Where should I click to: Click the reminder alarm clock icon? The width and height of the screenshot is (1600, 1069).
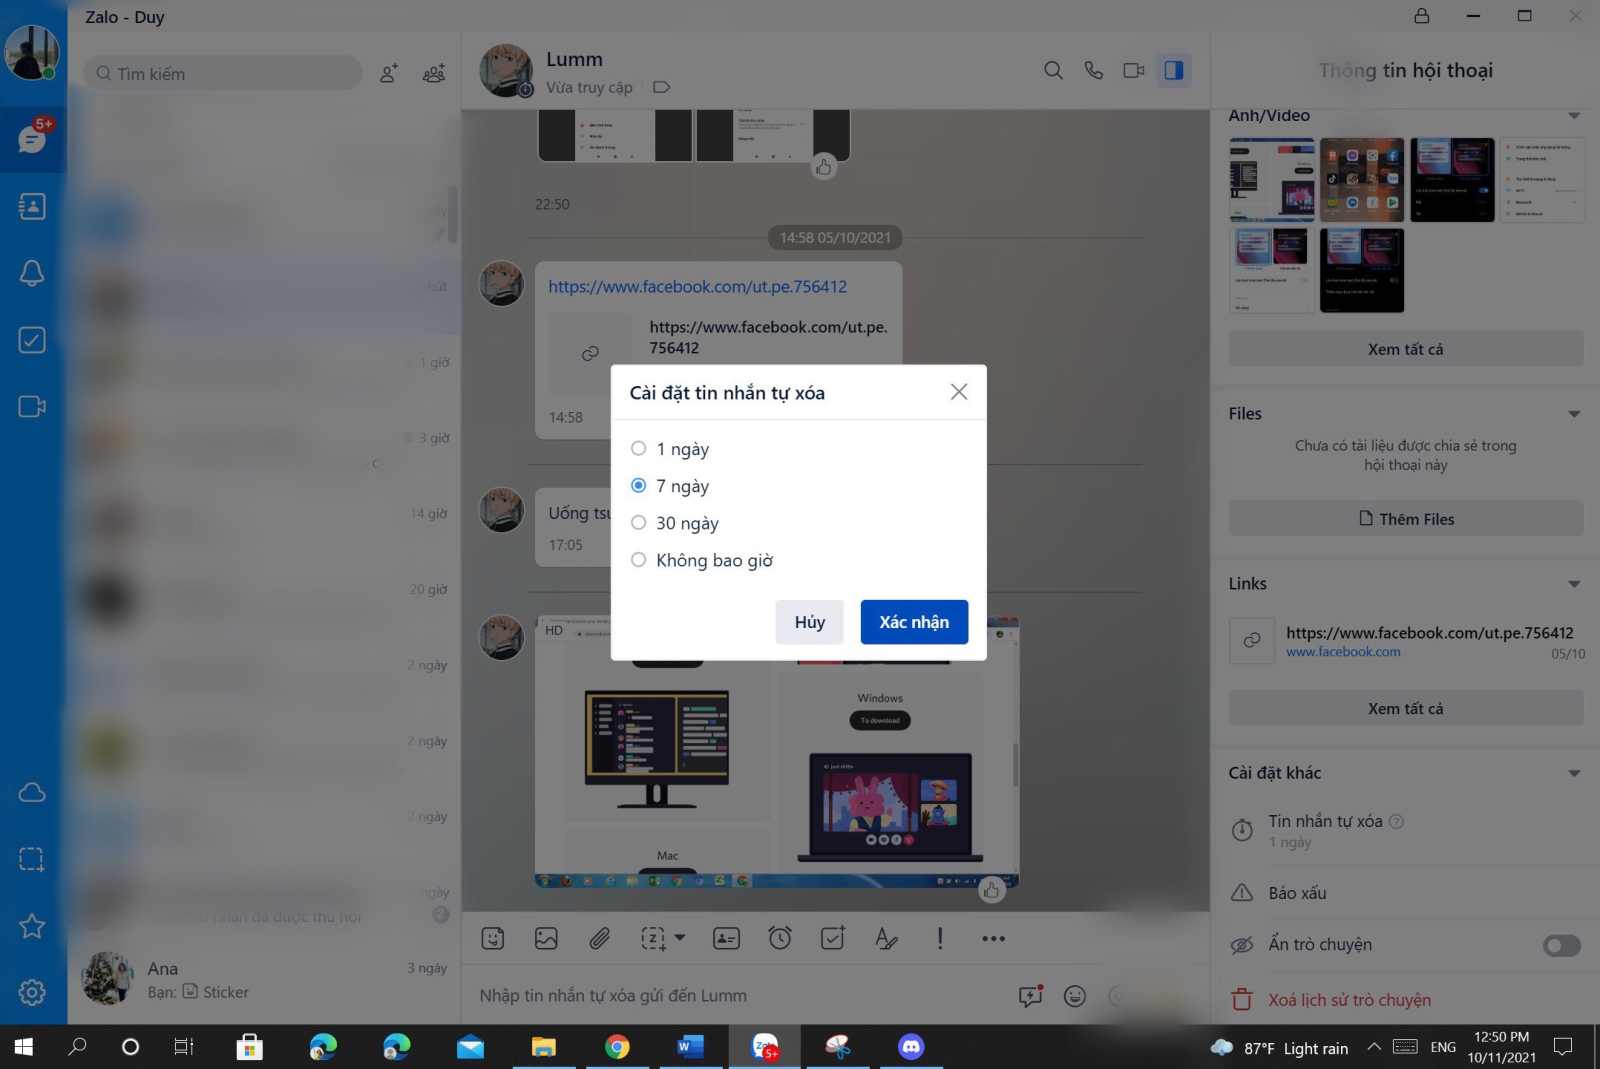coord(780,938)
